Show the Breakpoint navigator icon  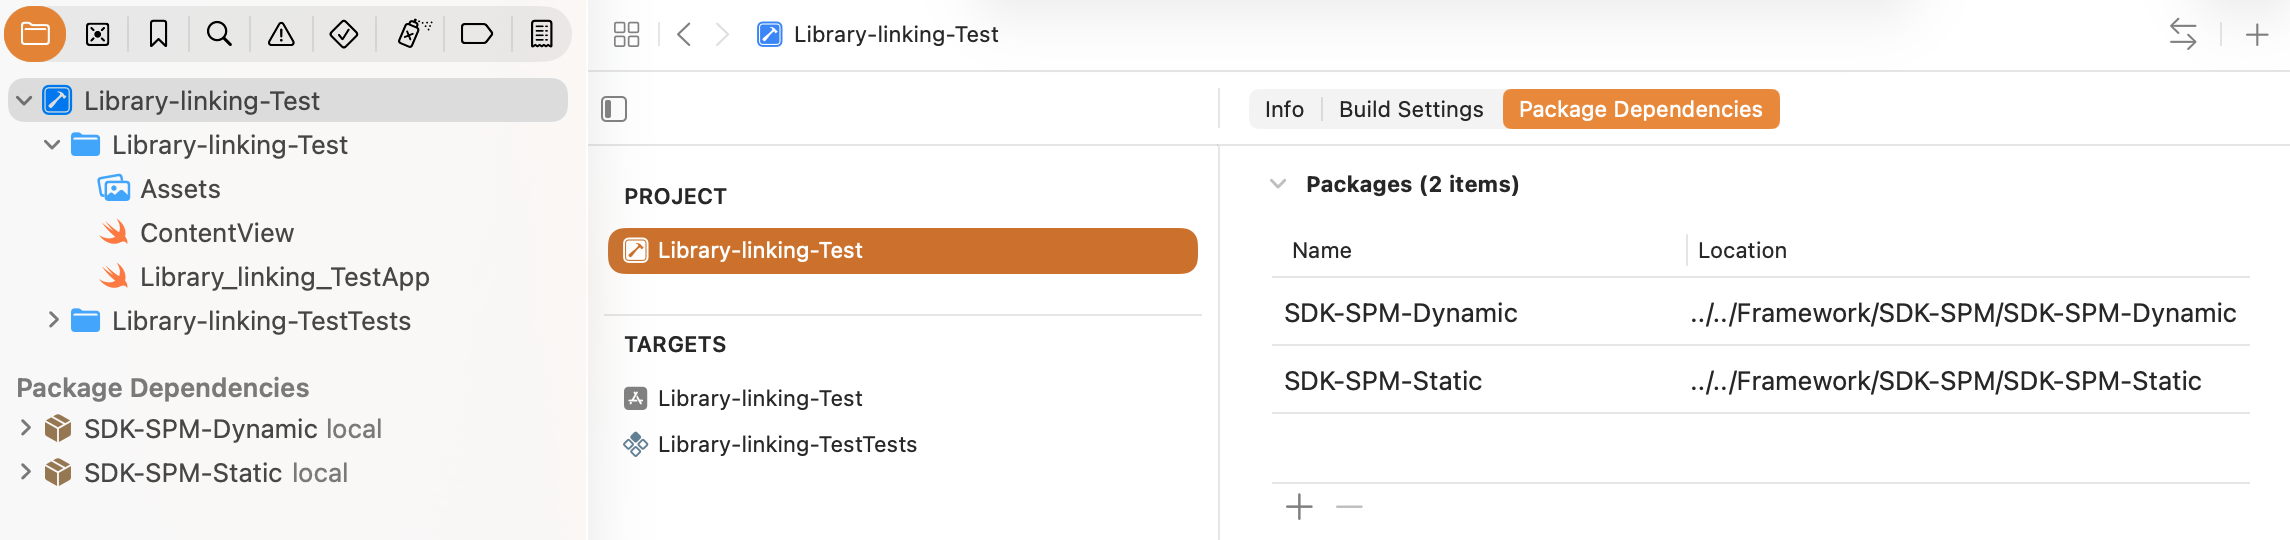tap(476, 35)
